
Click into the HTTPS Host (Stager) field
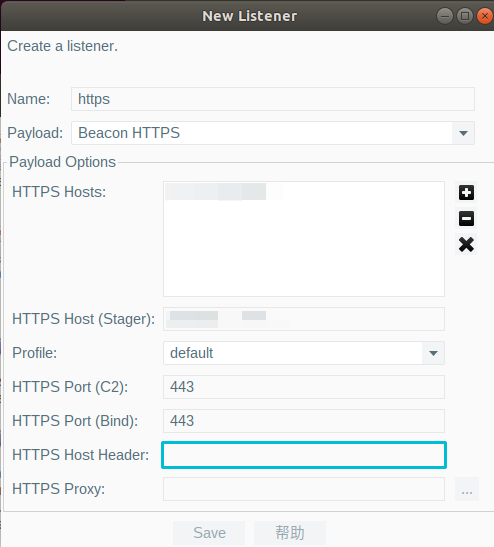click(304, 319)
